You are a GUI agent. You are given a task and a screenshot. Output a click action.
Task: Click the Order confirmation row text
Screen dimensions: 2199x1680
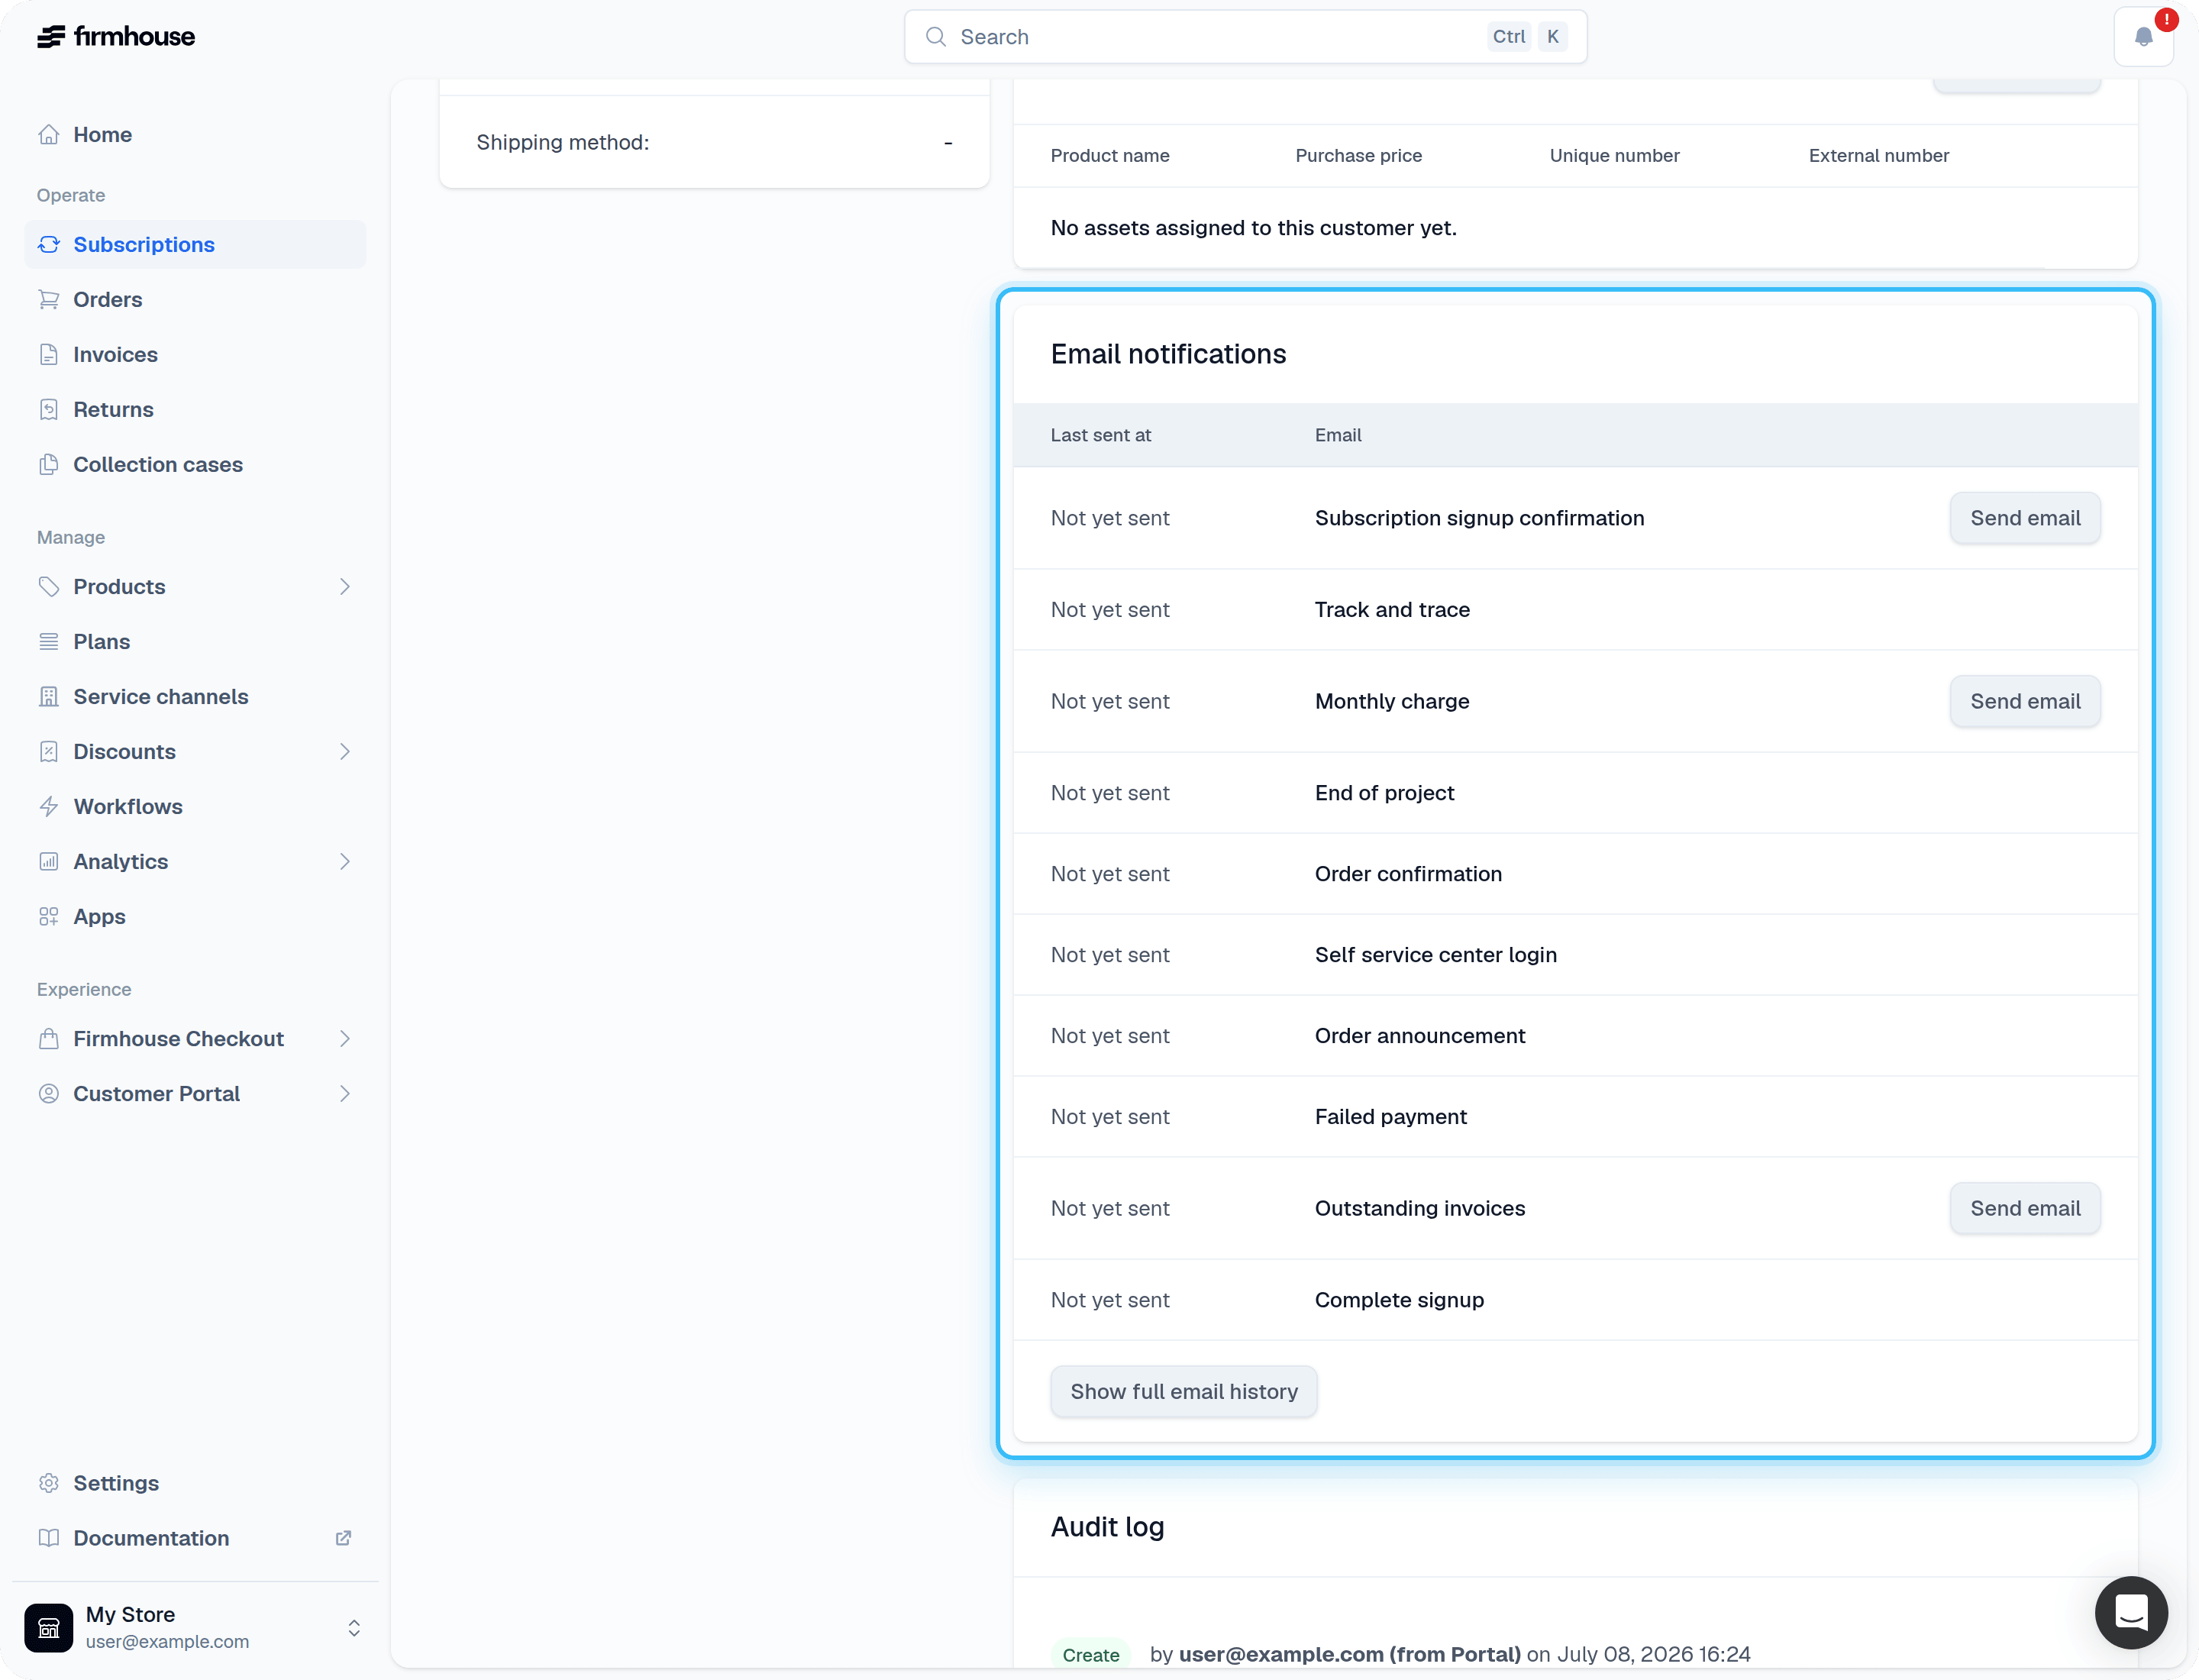1408,873
